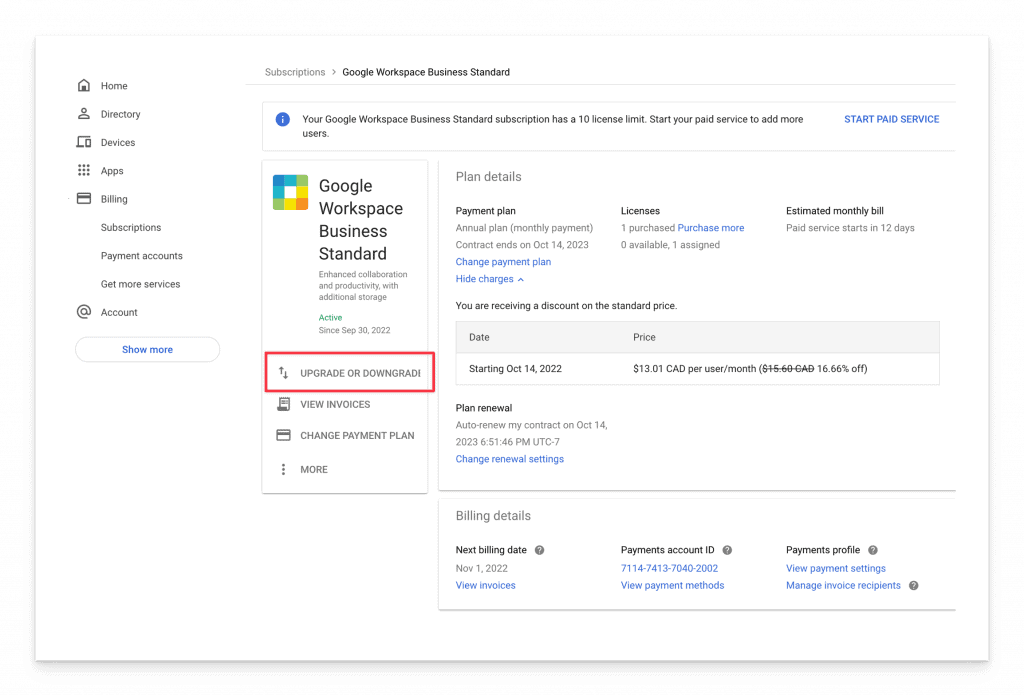
Task: Click the 'Starting Oct 14, 2022' cell
Action: coord(515,369)
